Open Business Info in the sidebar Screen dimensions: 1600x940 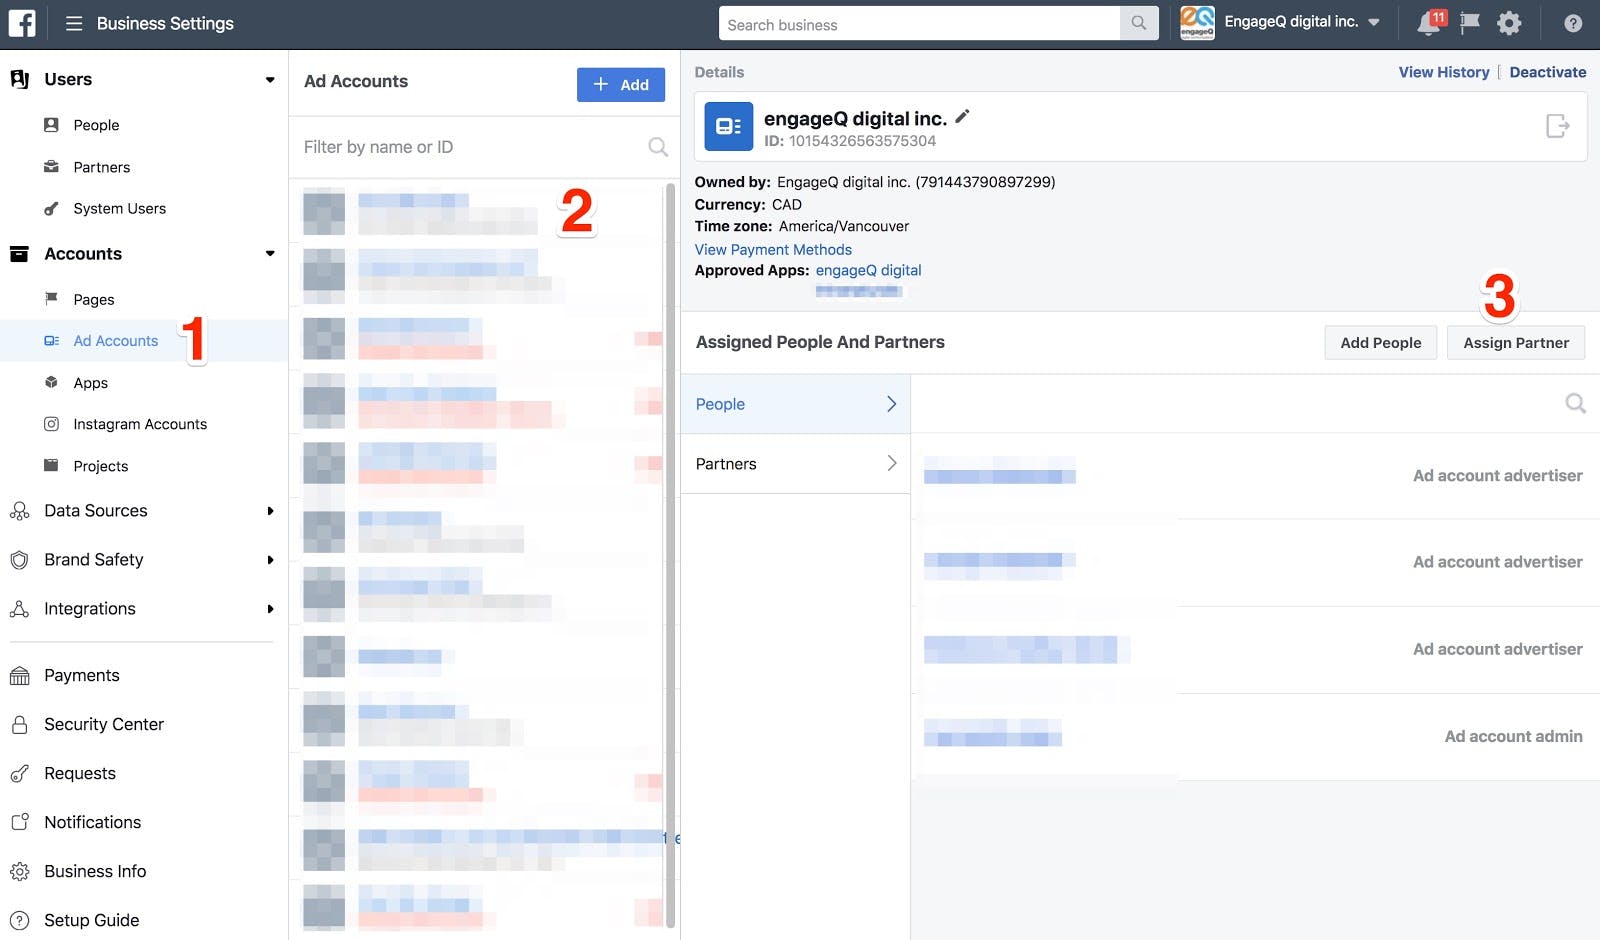95,872
